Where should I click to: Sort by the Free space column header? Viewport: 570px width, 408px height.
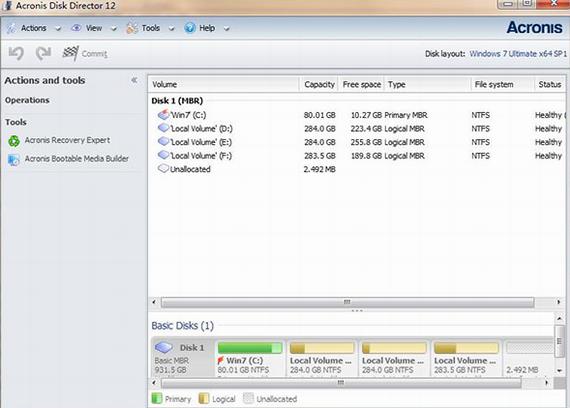[x=362, y=84]
